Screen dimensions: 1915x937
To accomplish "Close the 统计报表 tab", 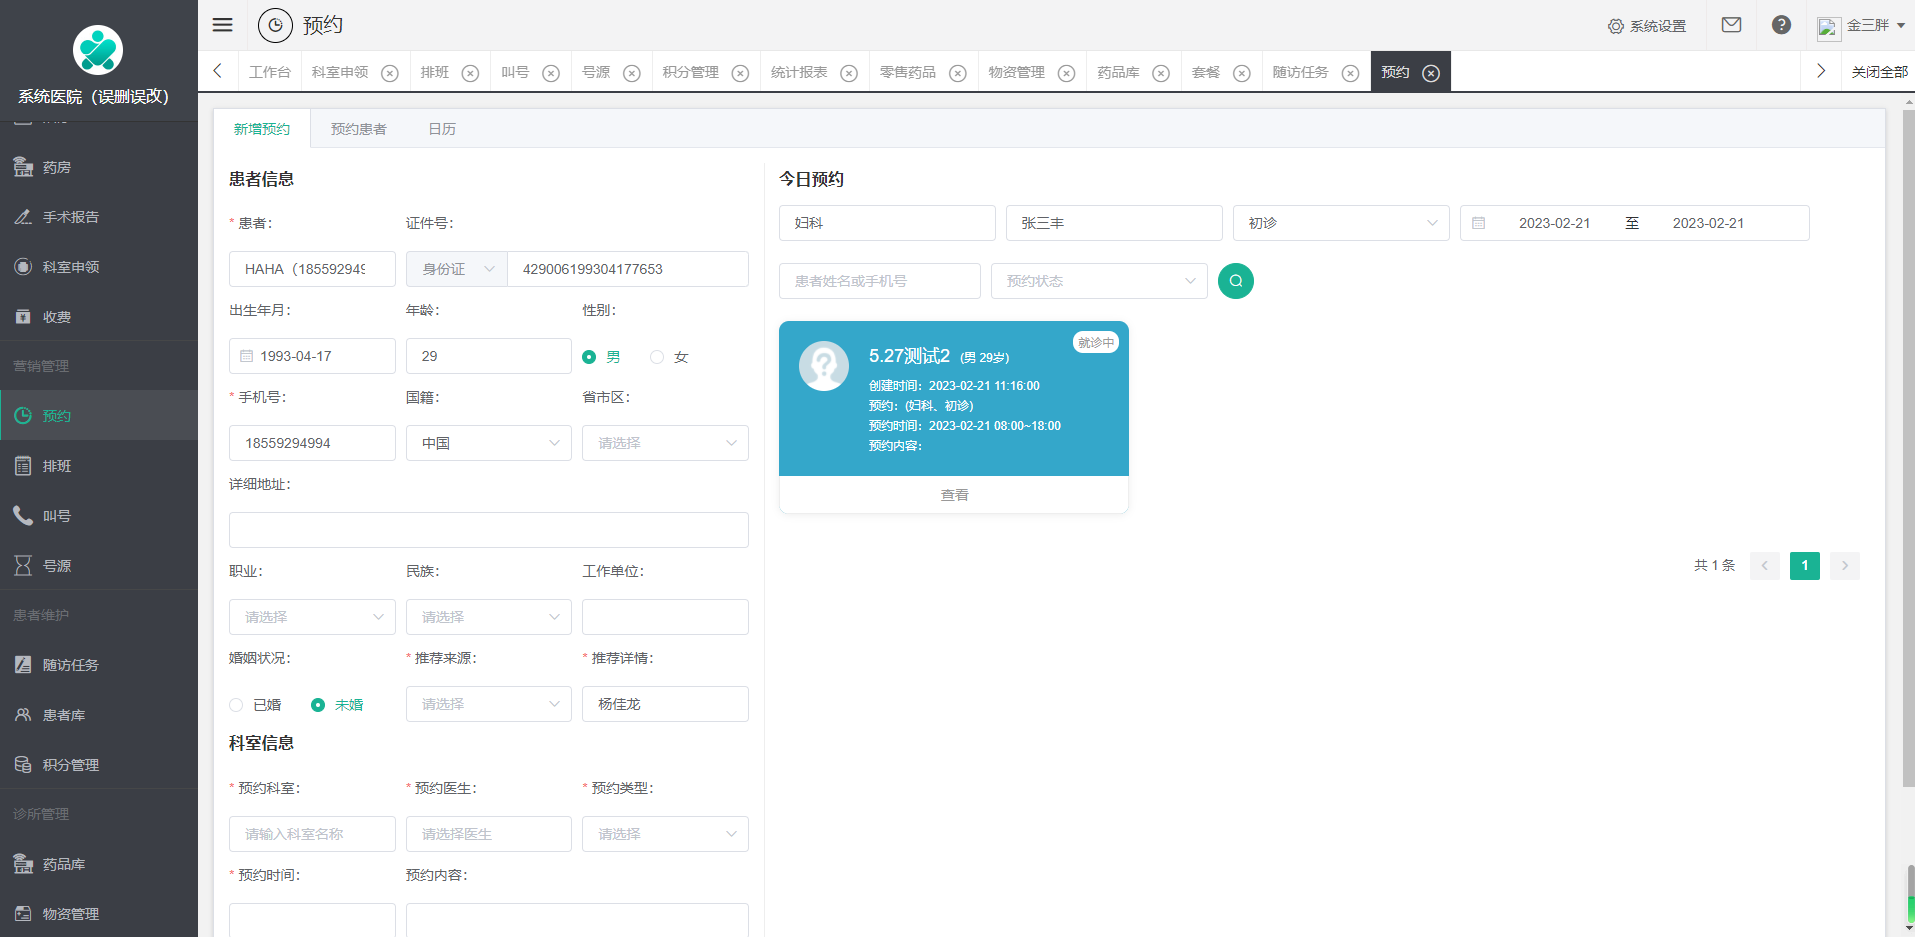I will [x=849, y=73].
